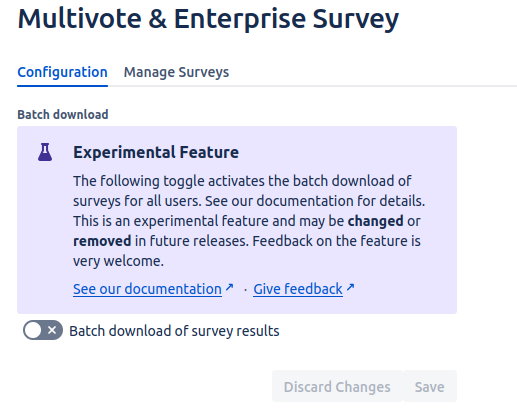
Task: Open the 'See our documentation' link
Action: pos(147,289)
